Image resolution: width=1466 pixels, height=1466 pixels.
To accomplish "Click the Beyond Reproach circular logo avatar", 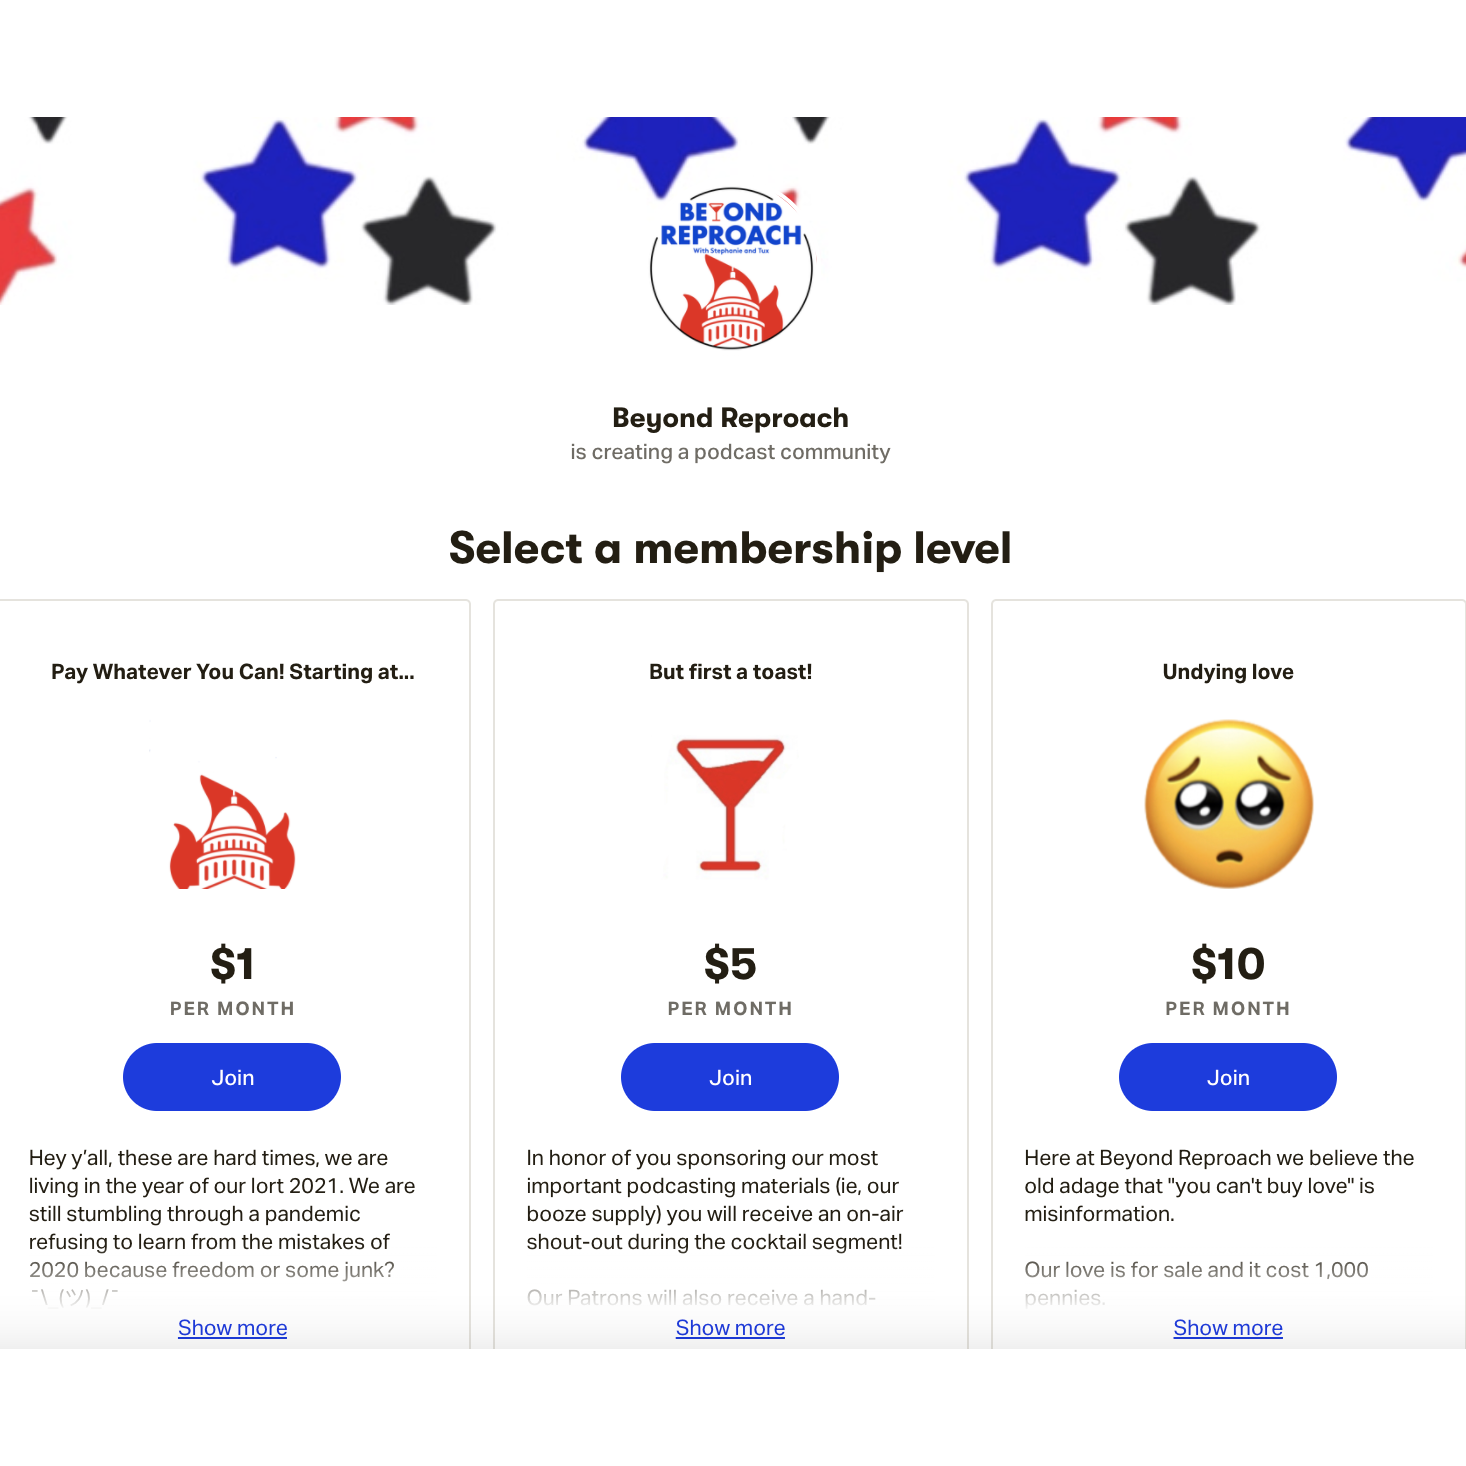I will [731, 268].
